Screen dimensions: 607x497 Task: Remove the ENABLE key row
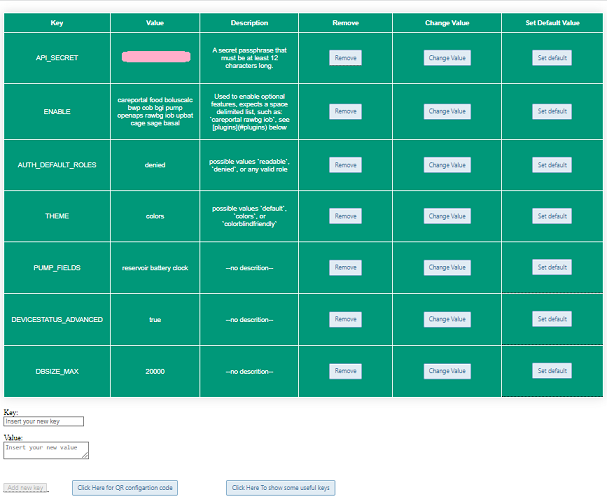pyautogui.click(x=345, y=111)
